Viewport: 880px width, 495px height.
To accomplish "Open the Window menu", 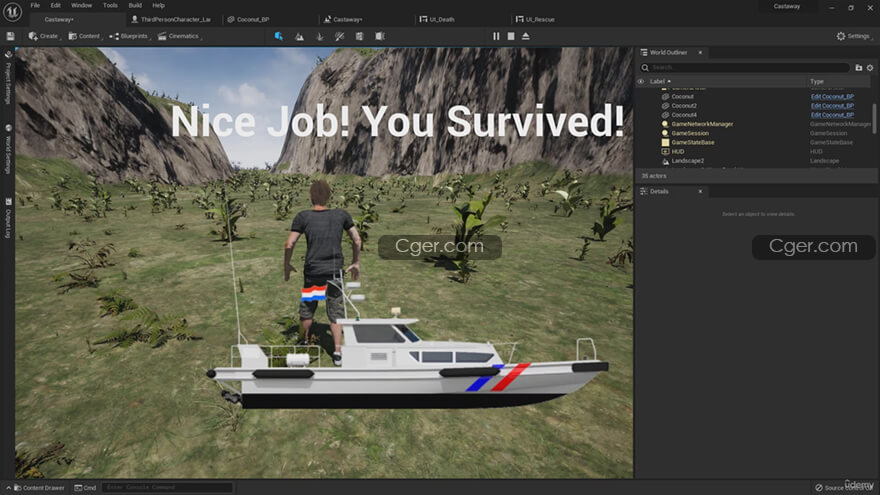I will 81,6.
